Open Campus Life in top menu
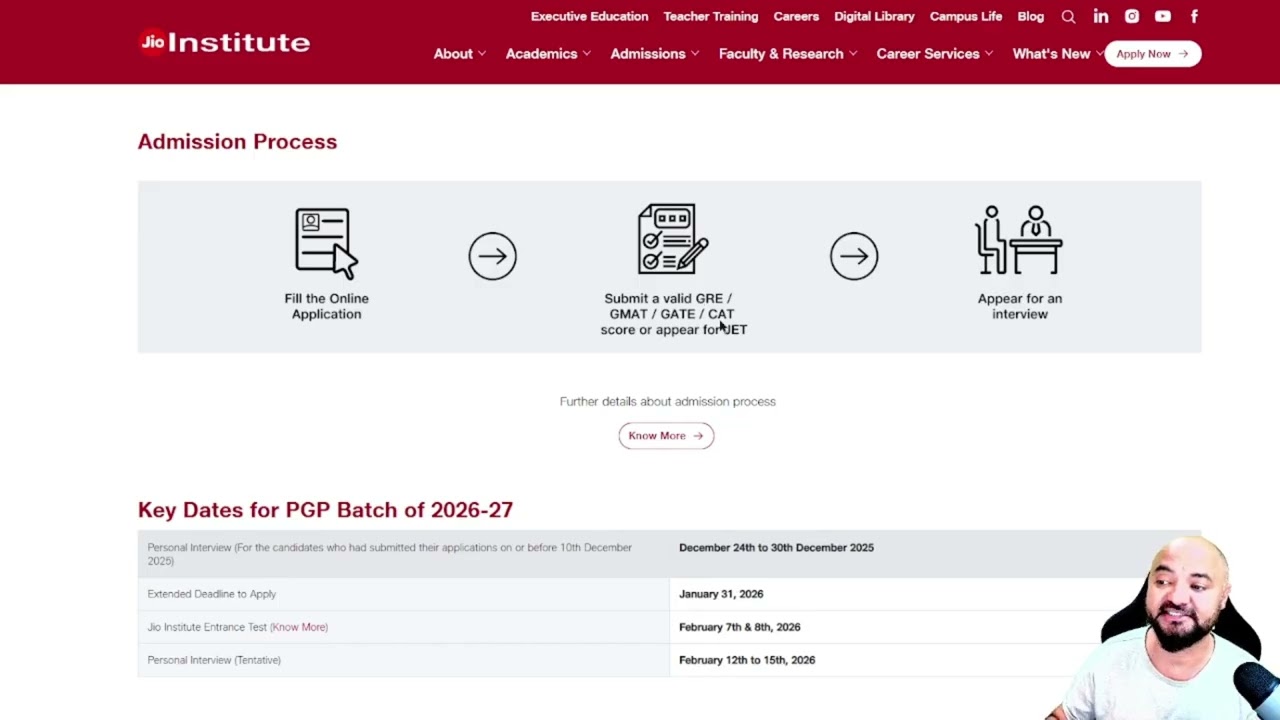This screenshot has width=1280, height=720. point(966,16)
